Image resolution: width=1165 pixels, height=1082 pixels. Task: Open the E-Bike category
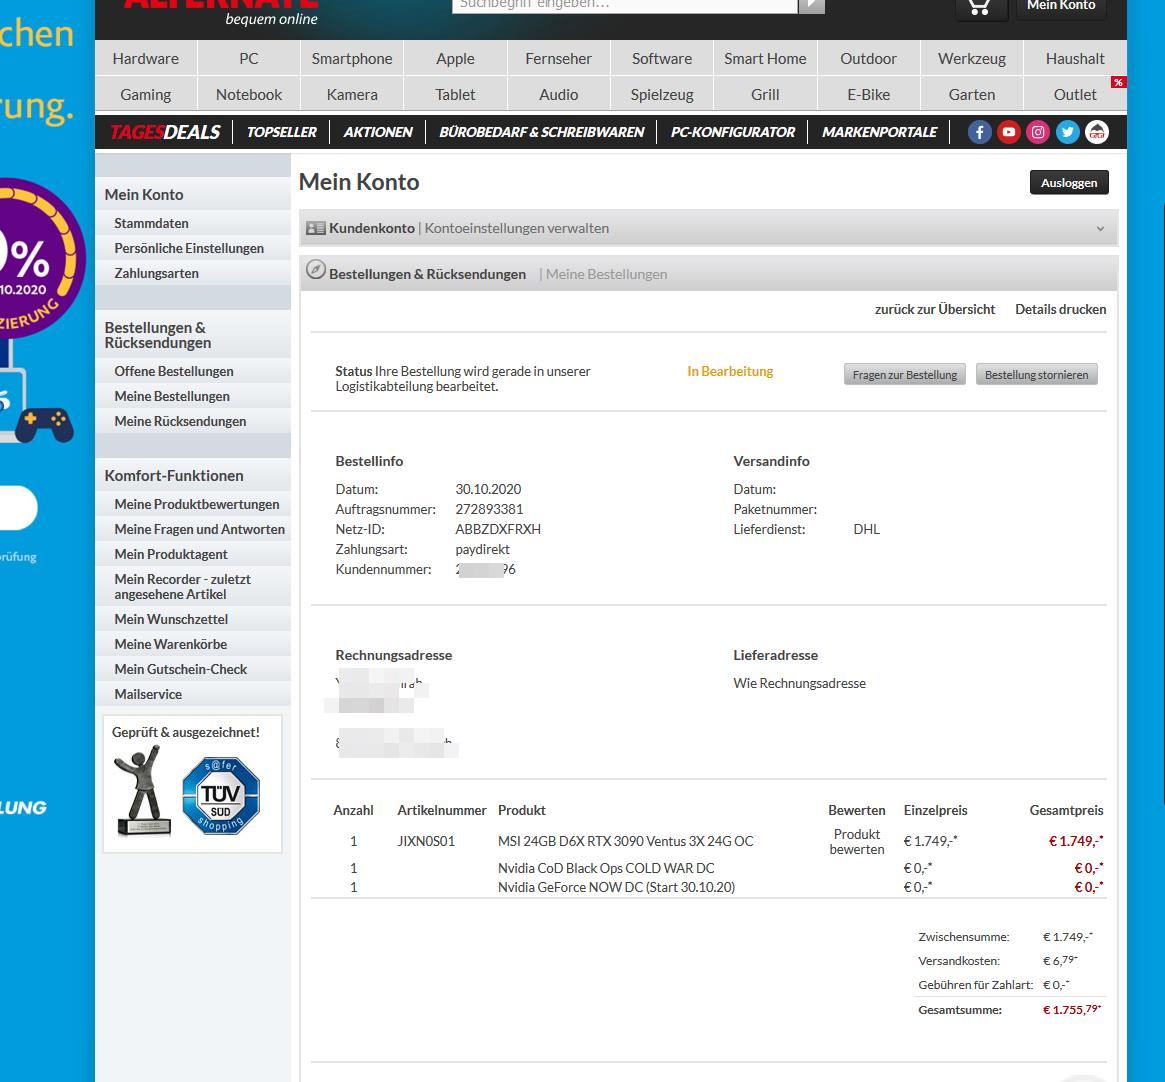tap(869, 94)
